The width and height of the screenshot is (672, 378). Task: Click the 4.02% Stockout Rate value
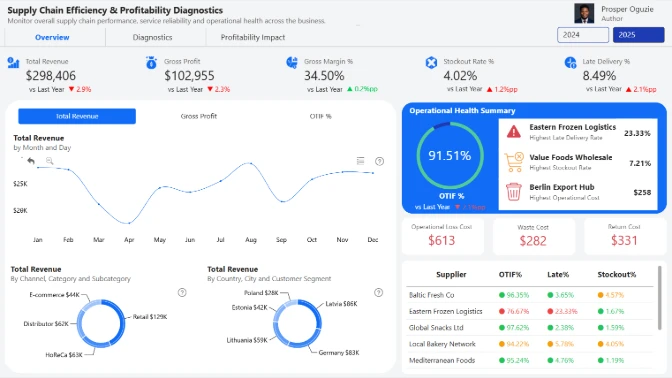click(x=460, y=76)
